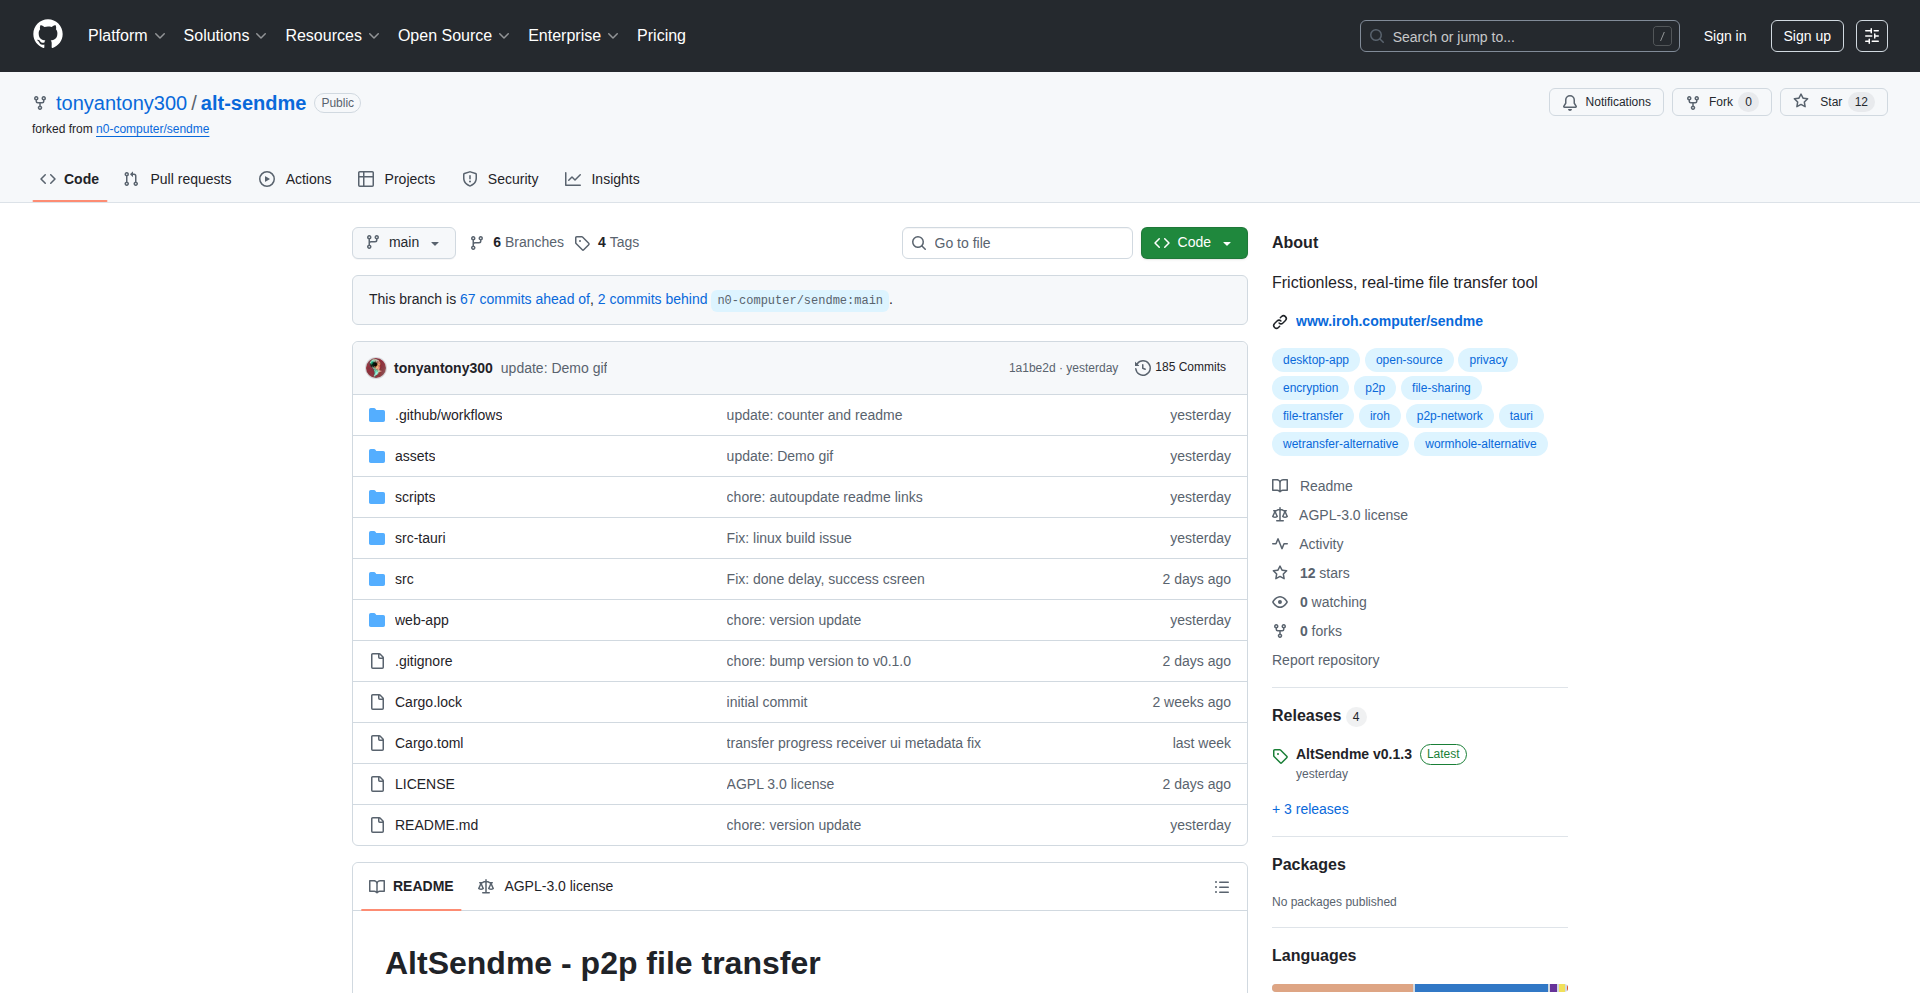Open the Pull requests tab
This screenshot has height=993, width=1920.
coord(177,179)
